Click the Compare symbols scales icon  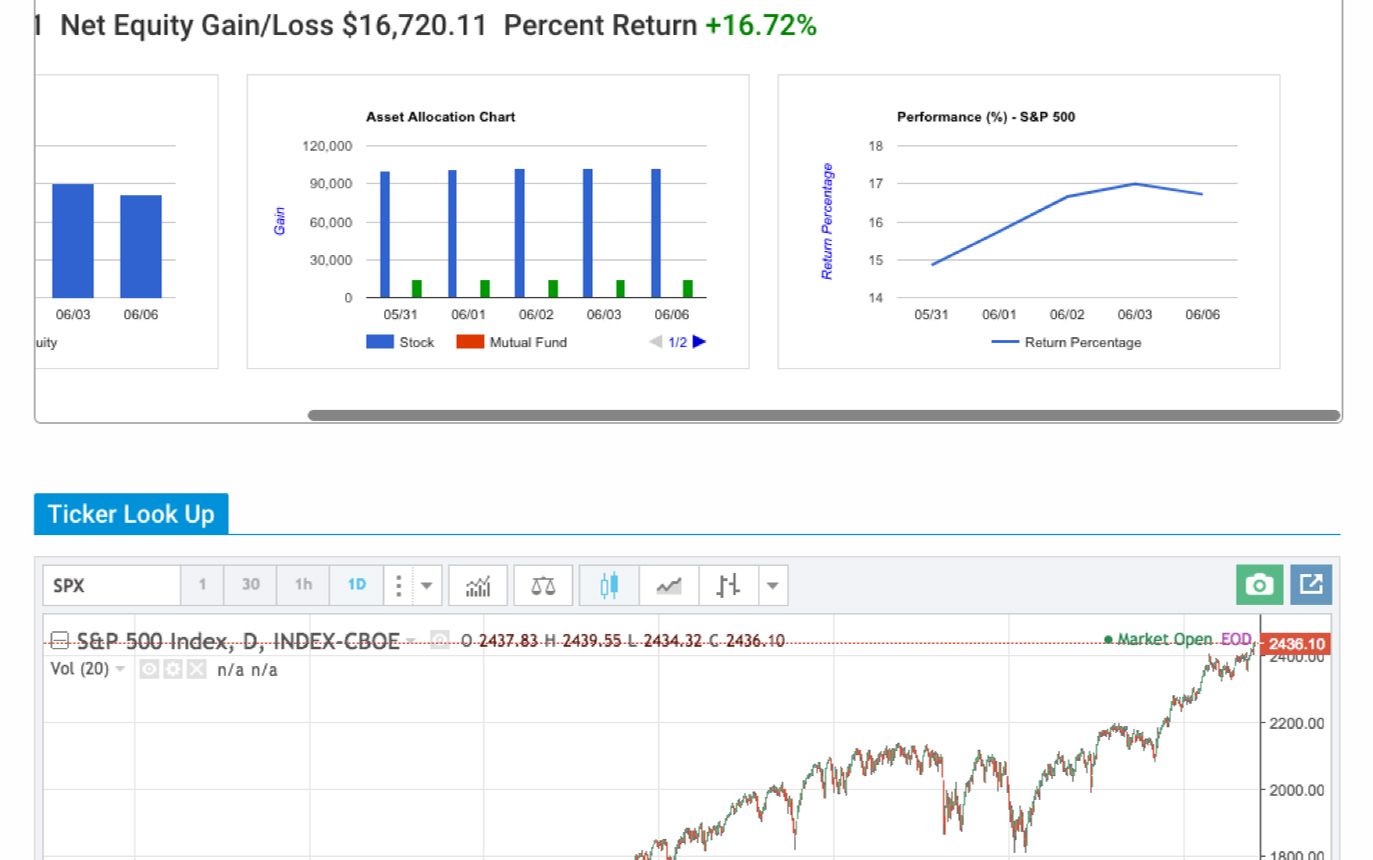point(544,586)
